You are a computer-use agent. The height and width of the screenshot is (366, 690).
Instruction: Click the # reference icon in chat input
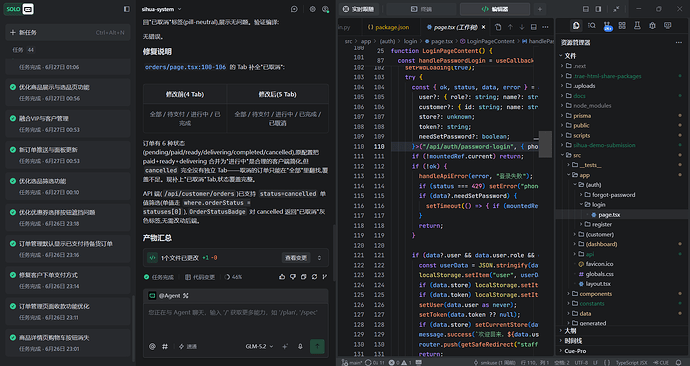click(165, 346)
